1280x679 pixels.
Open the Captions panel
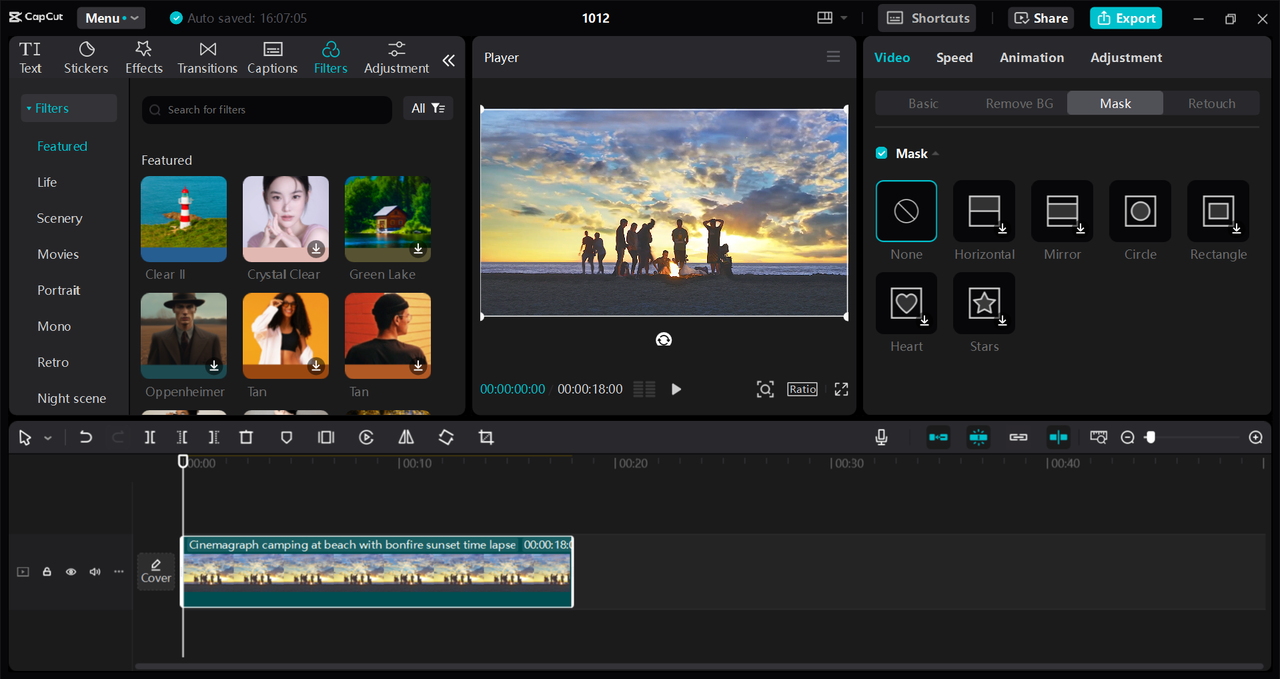272,58
